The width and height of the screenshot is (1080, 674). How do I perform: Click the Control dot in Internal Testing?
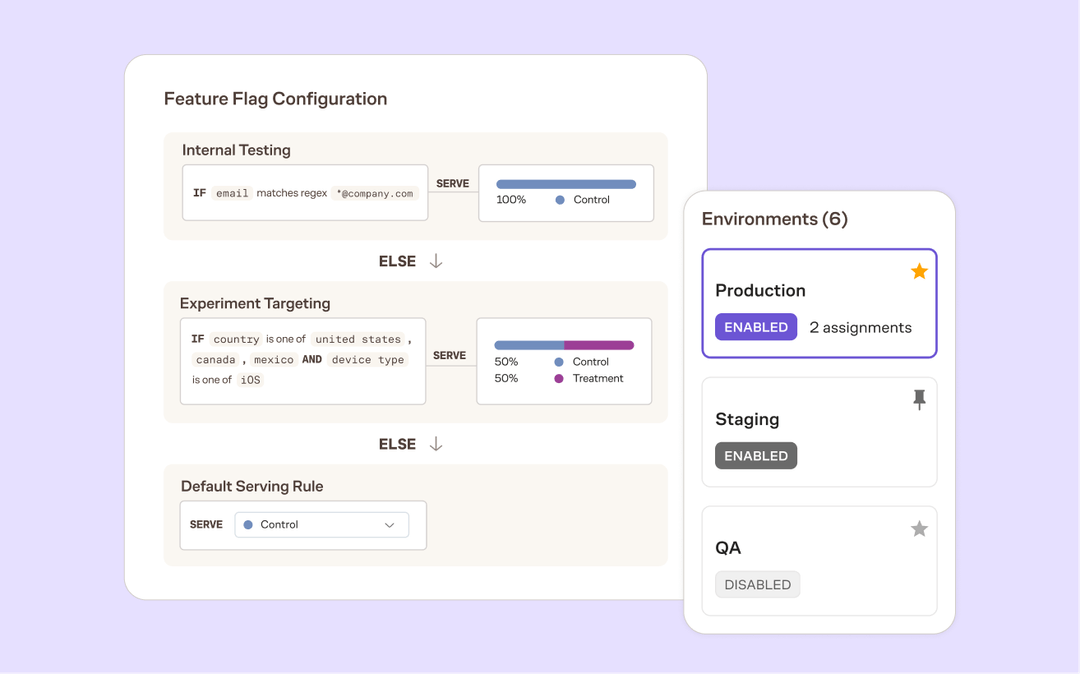560,200
